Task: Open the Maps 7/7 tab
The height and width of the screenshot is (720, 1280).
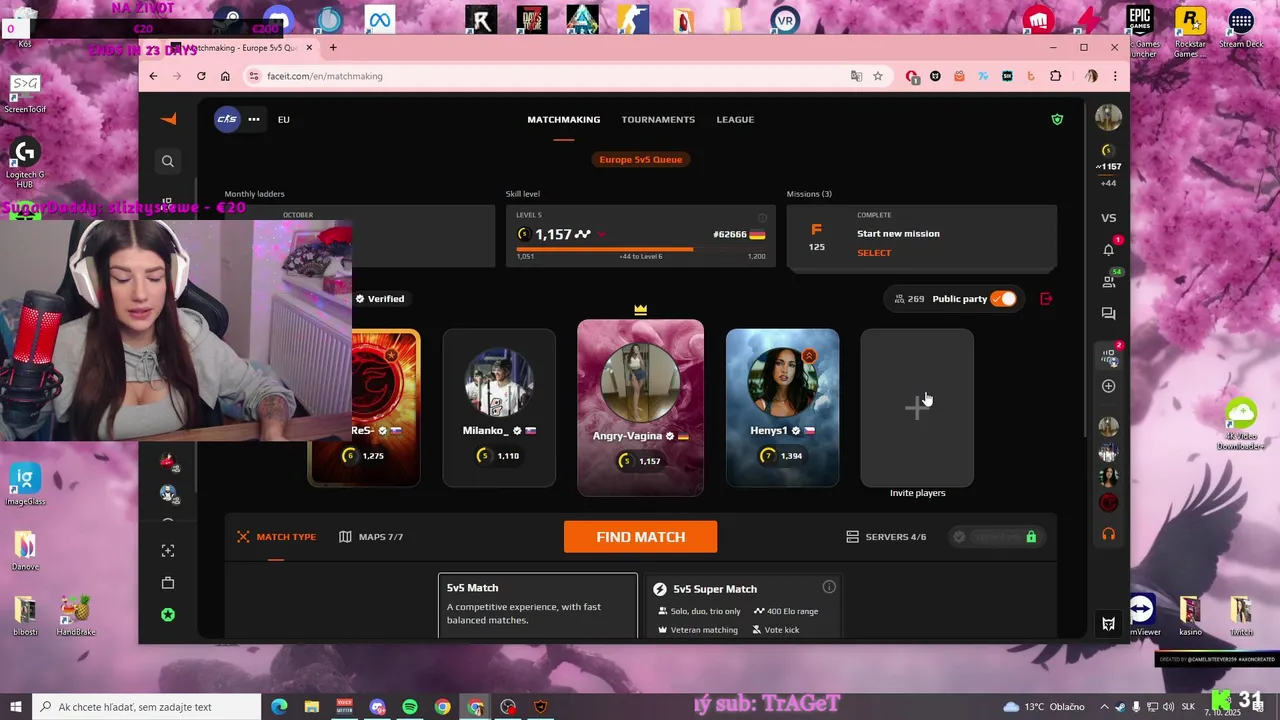Action: [371, 537]
